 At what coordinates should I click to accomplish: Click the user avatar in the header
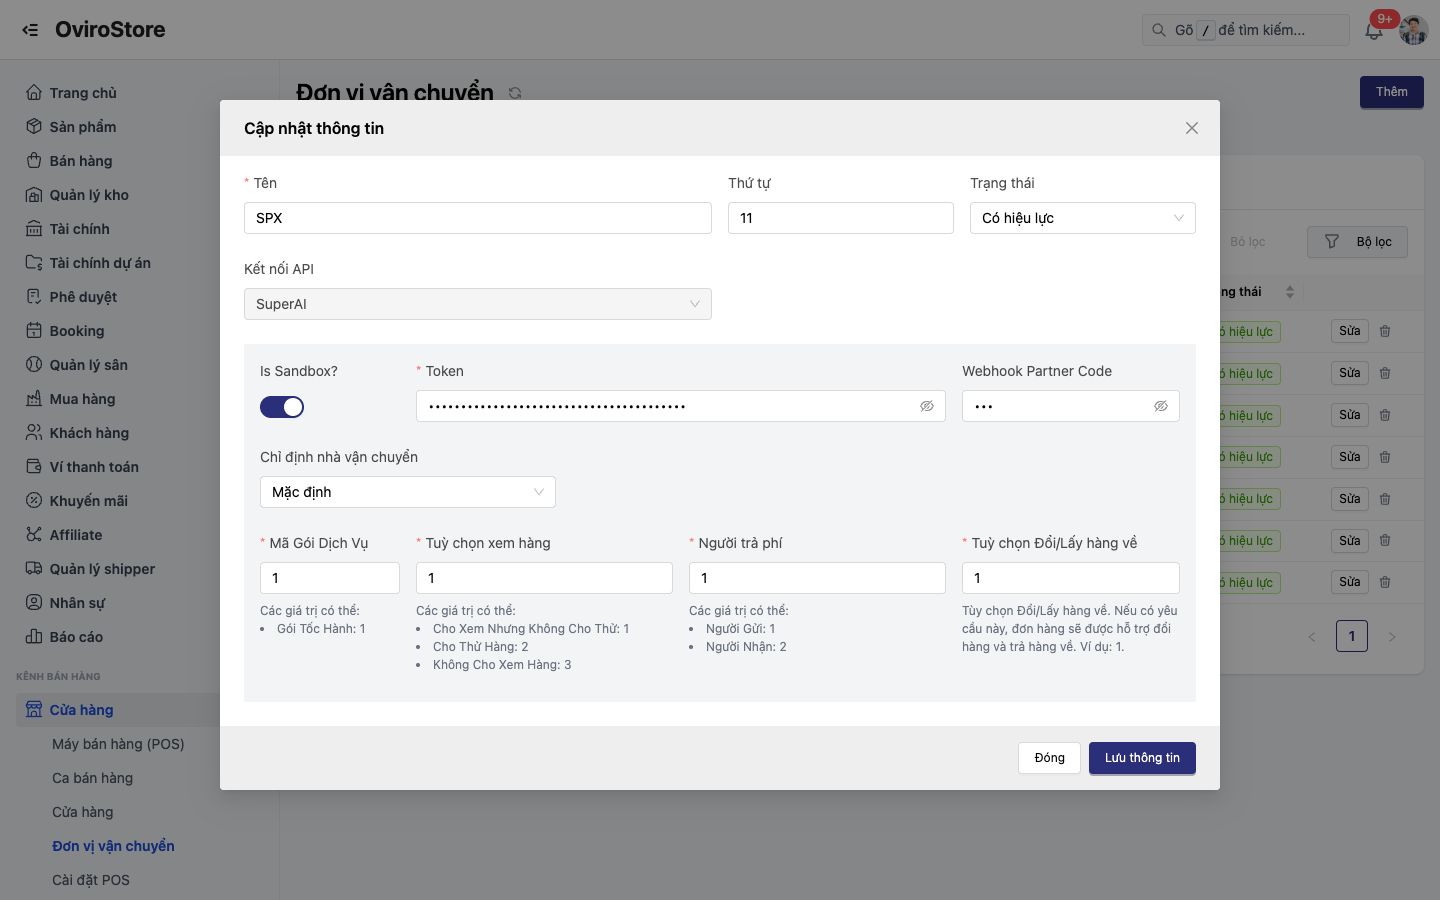tap(1413, 30)
